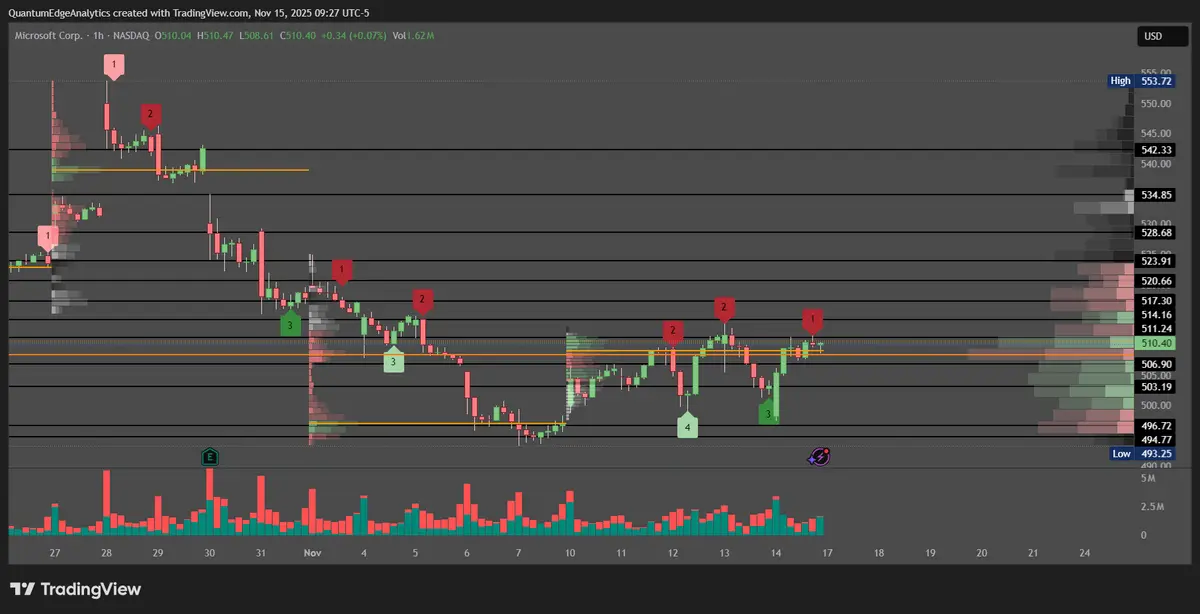The image size is (1200, 614).
Task: Click the earnings 'E' marker icon
Action: [210, 457]
